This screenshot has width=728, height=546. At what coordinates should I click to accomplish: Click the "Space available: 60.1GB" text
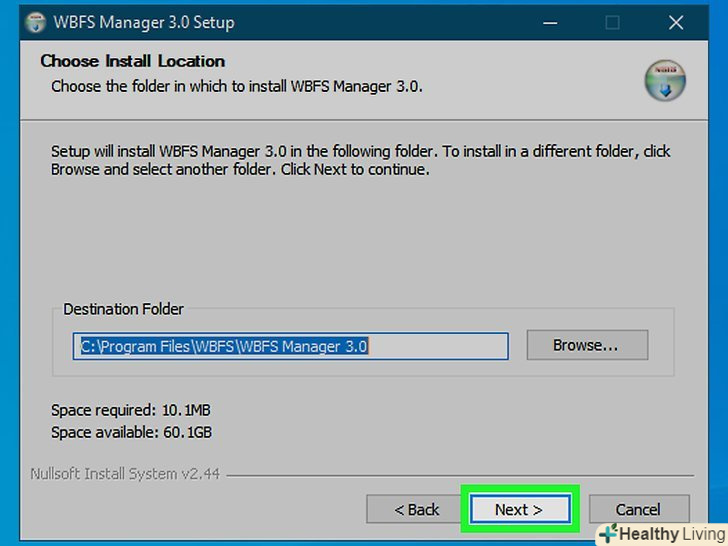pyautogui.click(x=131, y=433)
